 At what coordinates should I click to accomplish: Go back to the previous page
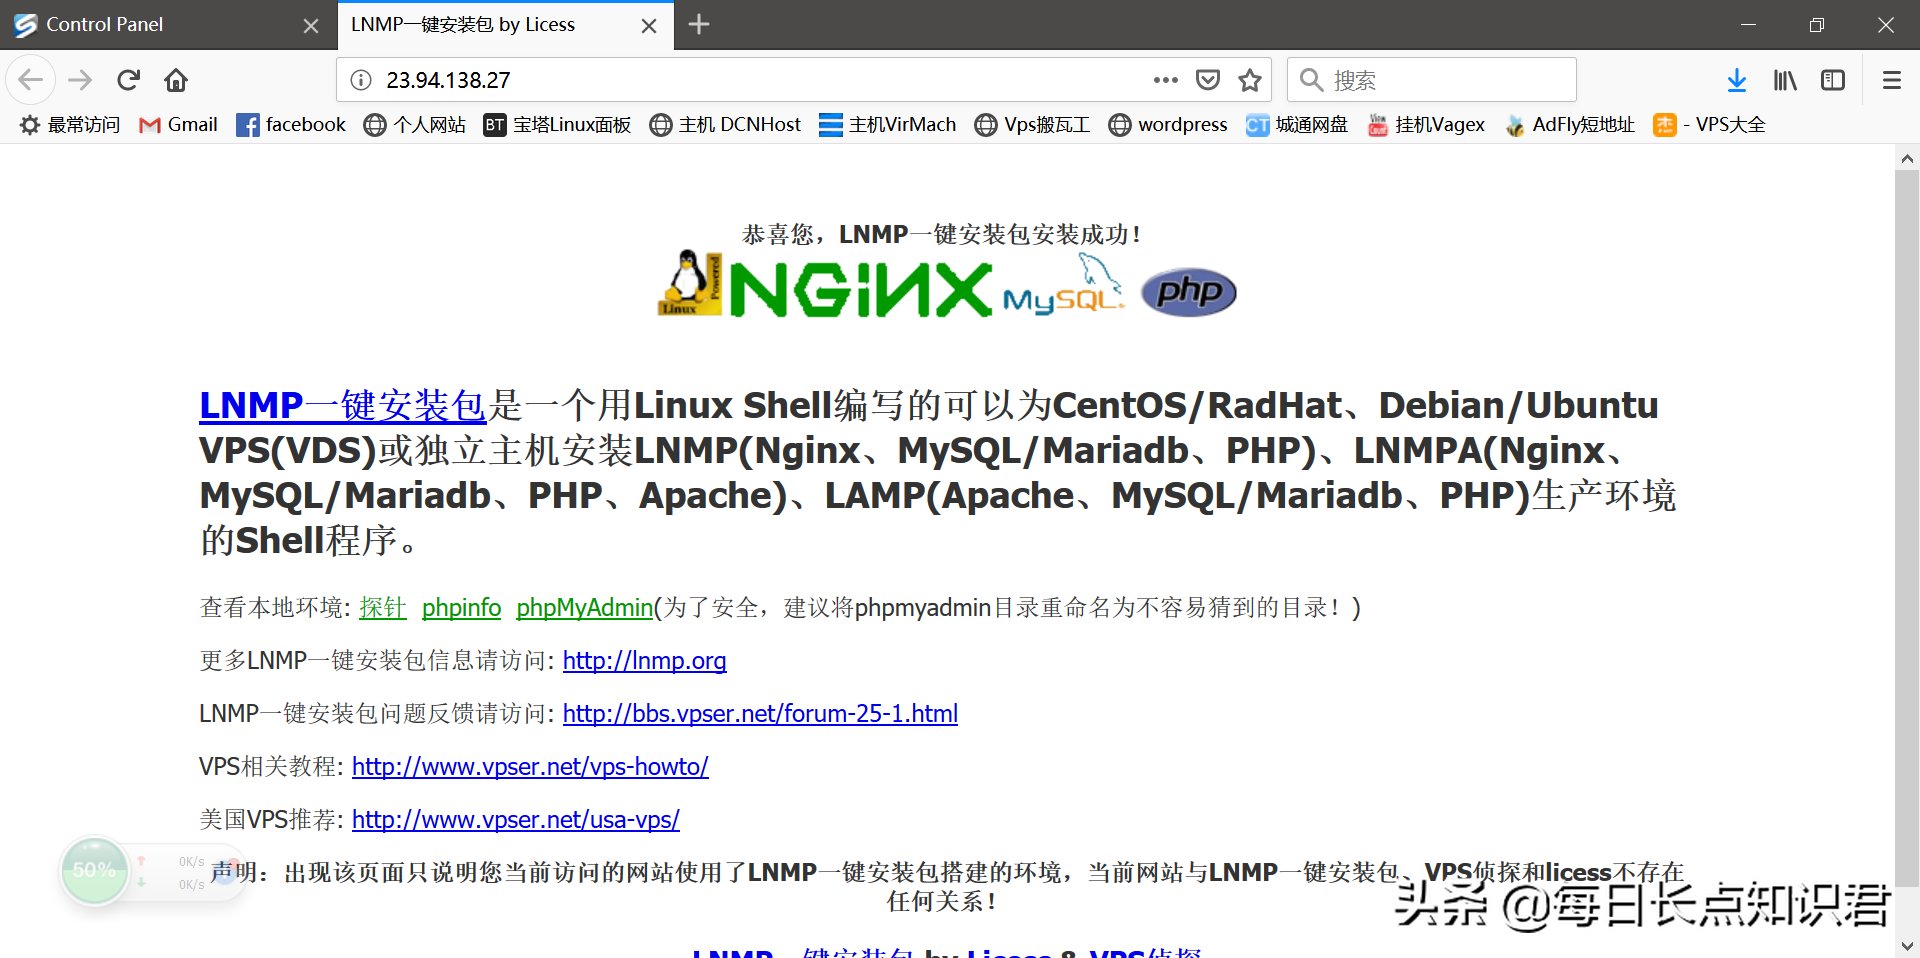coord(31,80)
